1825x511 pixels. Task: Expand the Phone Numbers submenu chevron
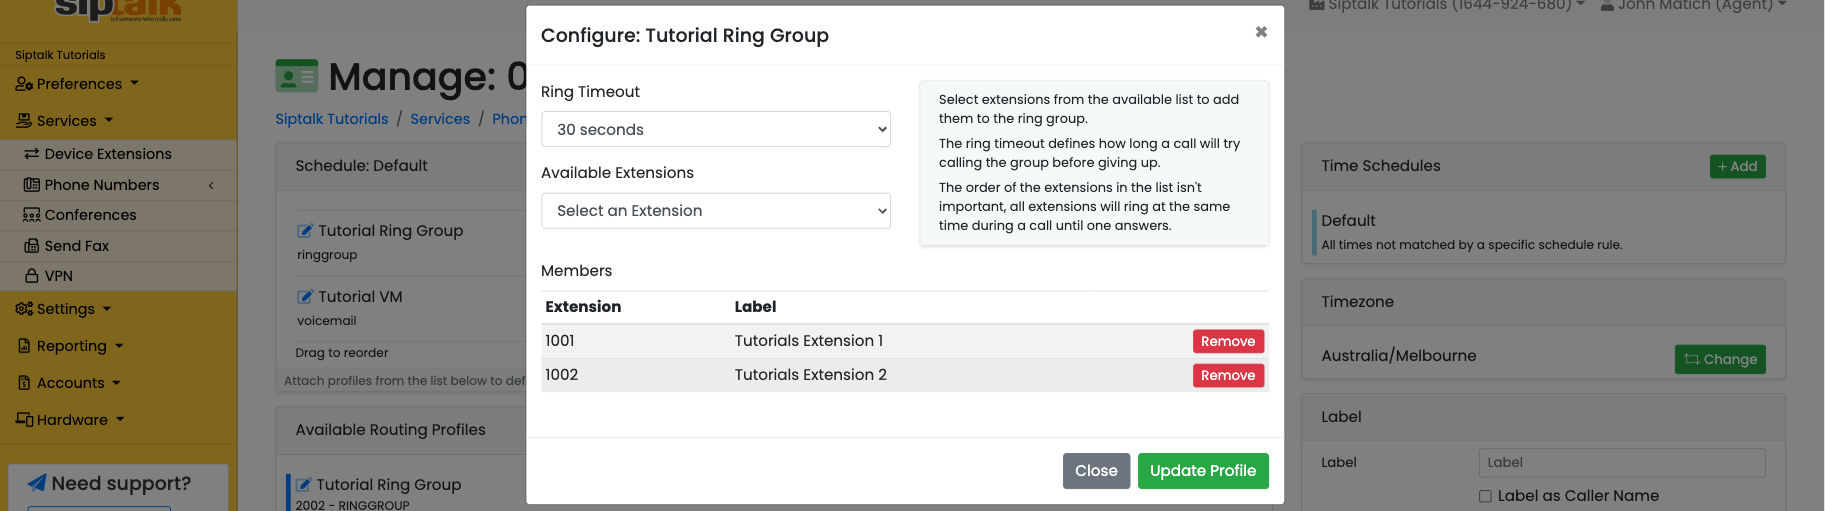(x=211, y=185)
